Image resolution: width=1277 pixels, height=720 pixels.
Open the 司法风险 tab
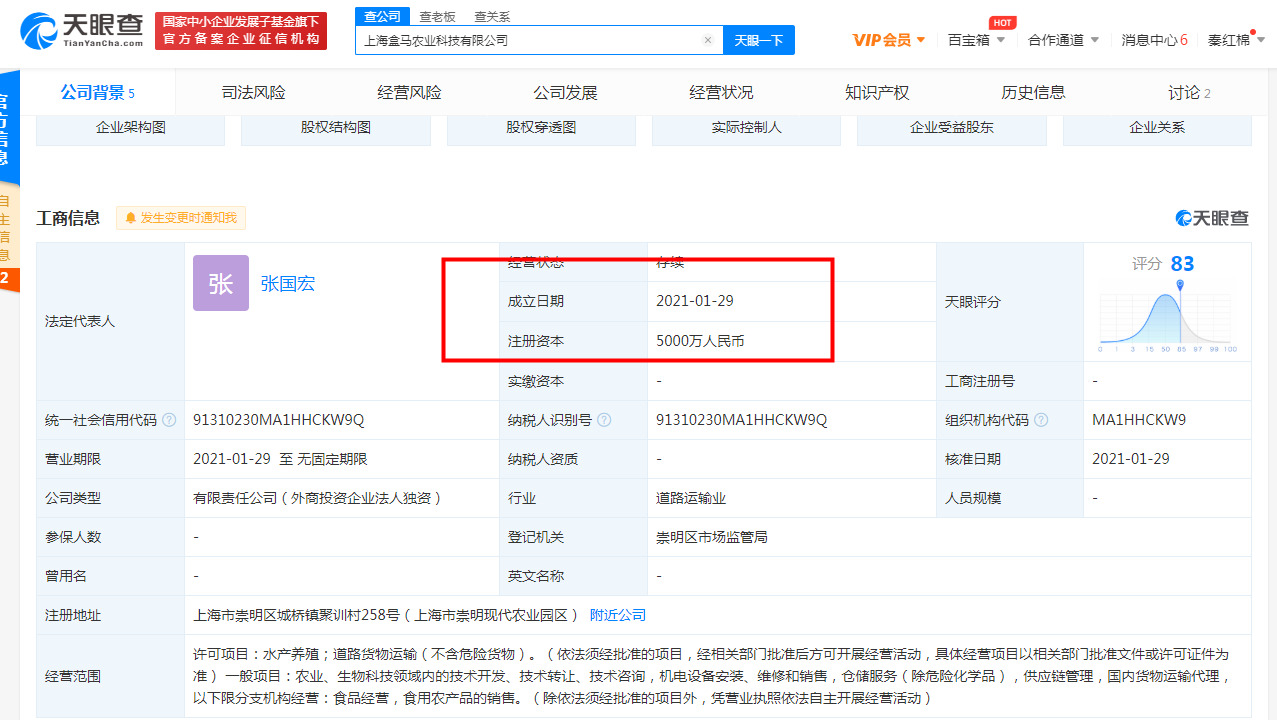coord(253,93)
